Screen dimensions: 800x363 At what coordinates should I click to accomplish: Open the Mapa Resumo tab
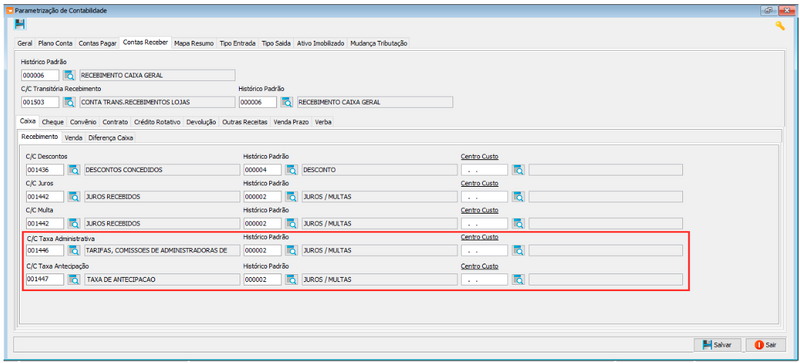194,43
